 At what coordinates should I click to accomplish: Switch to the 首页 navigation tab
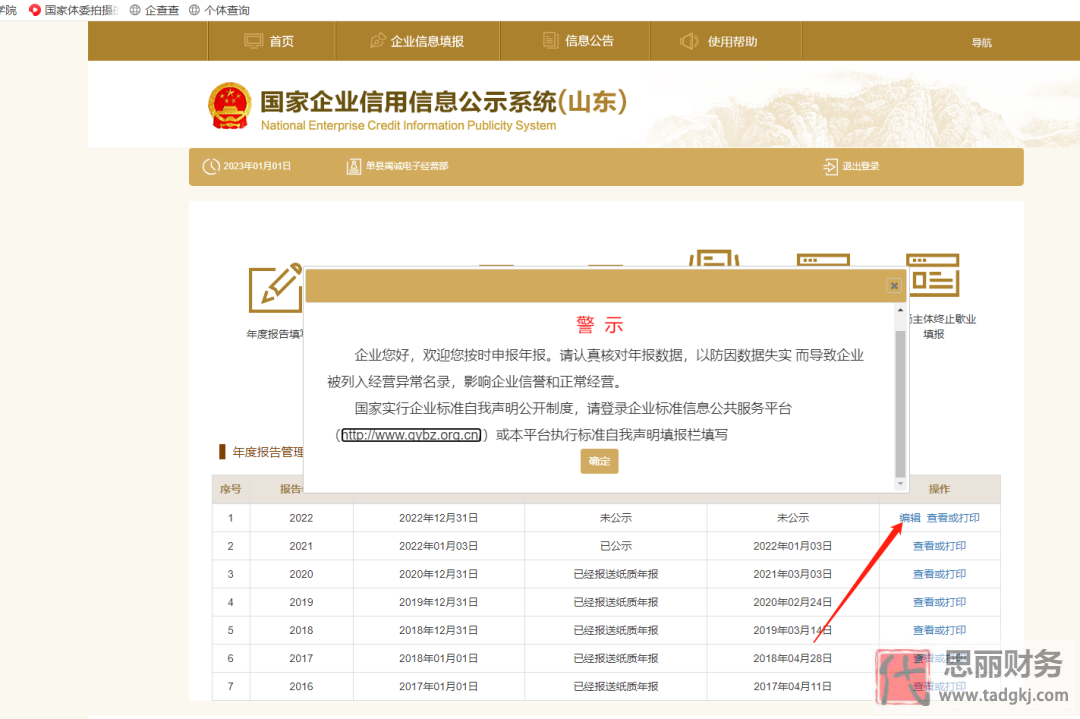click(270, 40)
